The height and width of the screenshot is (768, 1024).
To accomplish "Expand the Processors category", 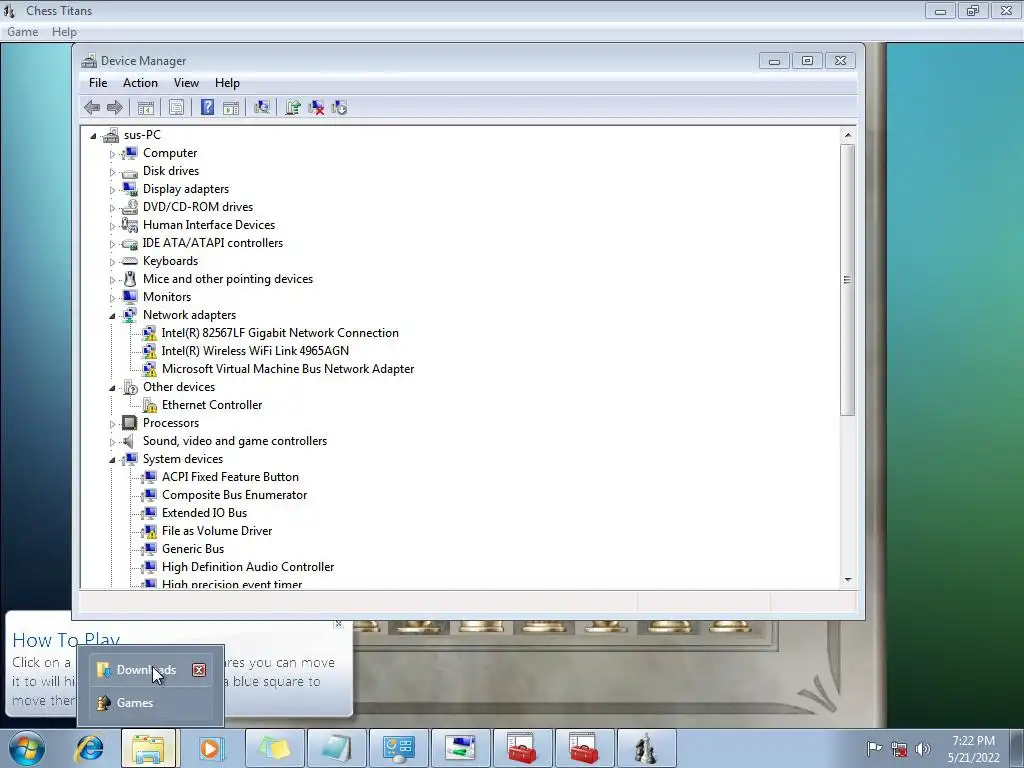I will click(x=112, y=424).
